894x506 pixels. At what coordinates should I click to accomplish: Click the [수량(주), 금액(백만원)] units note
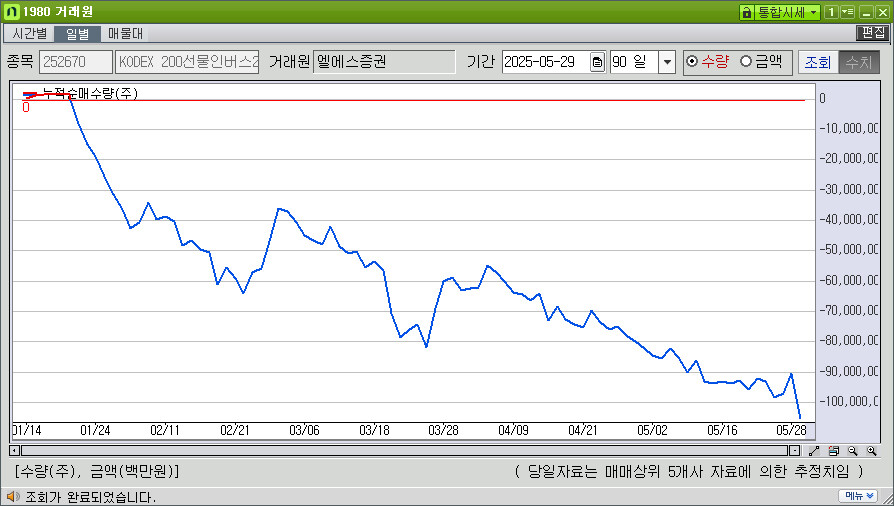(97, 472)
